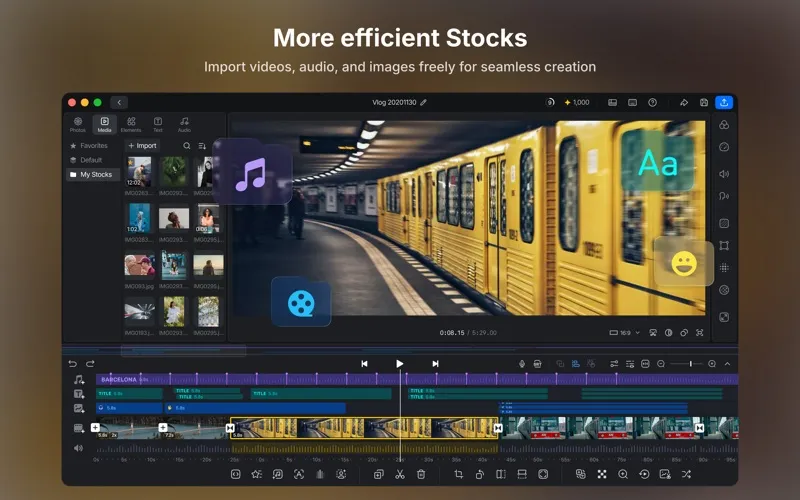The image size is (800, 500).
Task: Select the BARCELONA audio clip
Action: [417, 380]
